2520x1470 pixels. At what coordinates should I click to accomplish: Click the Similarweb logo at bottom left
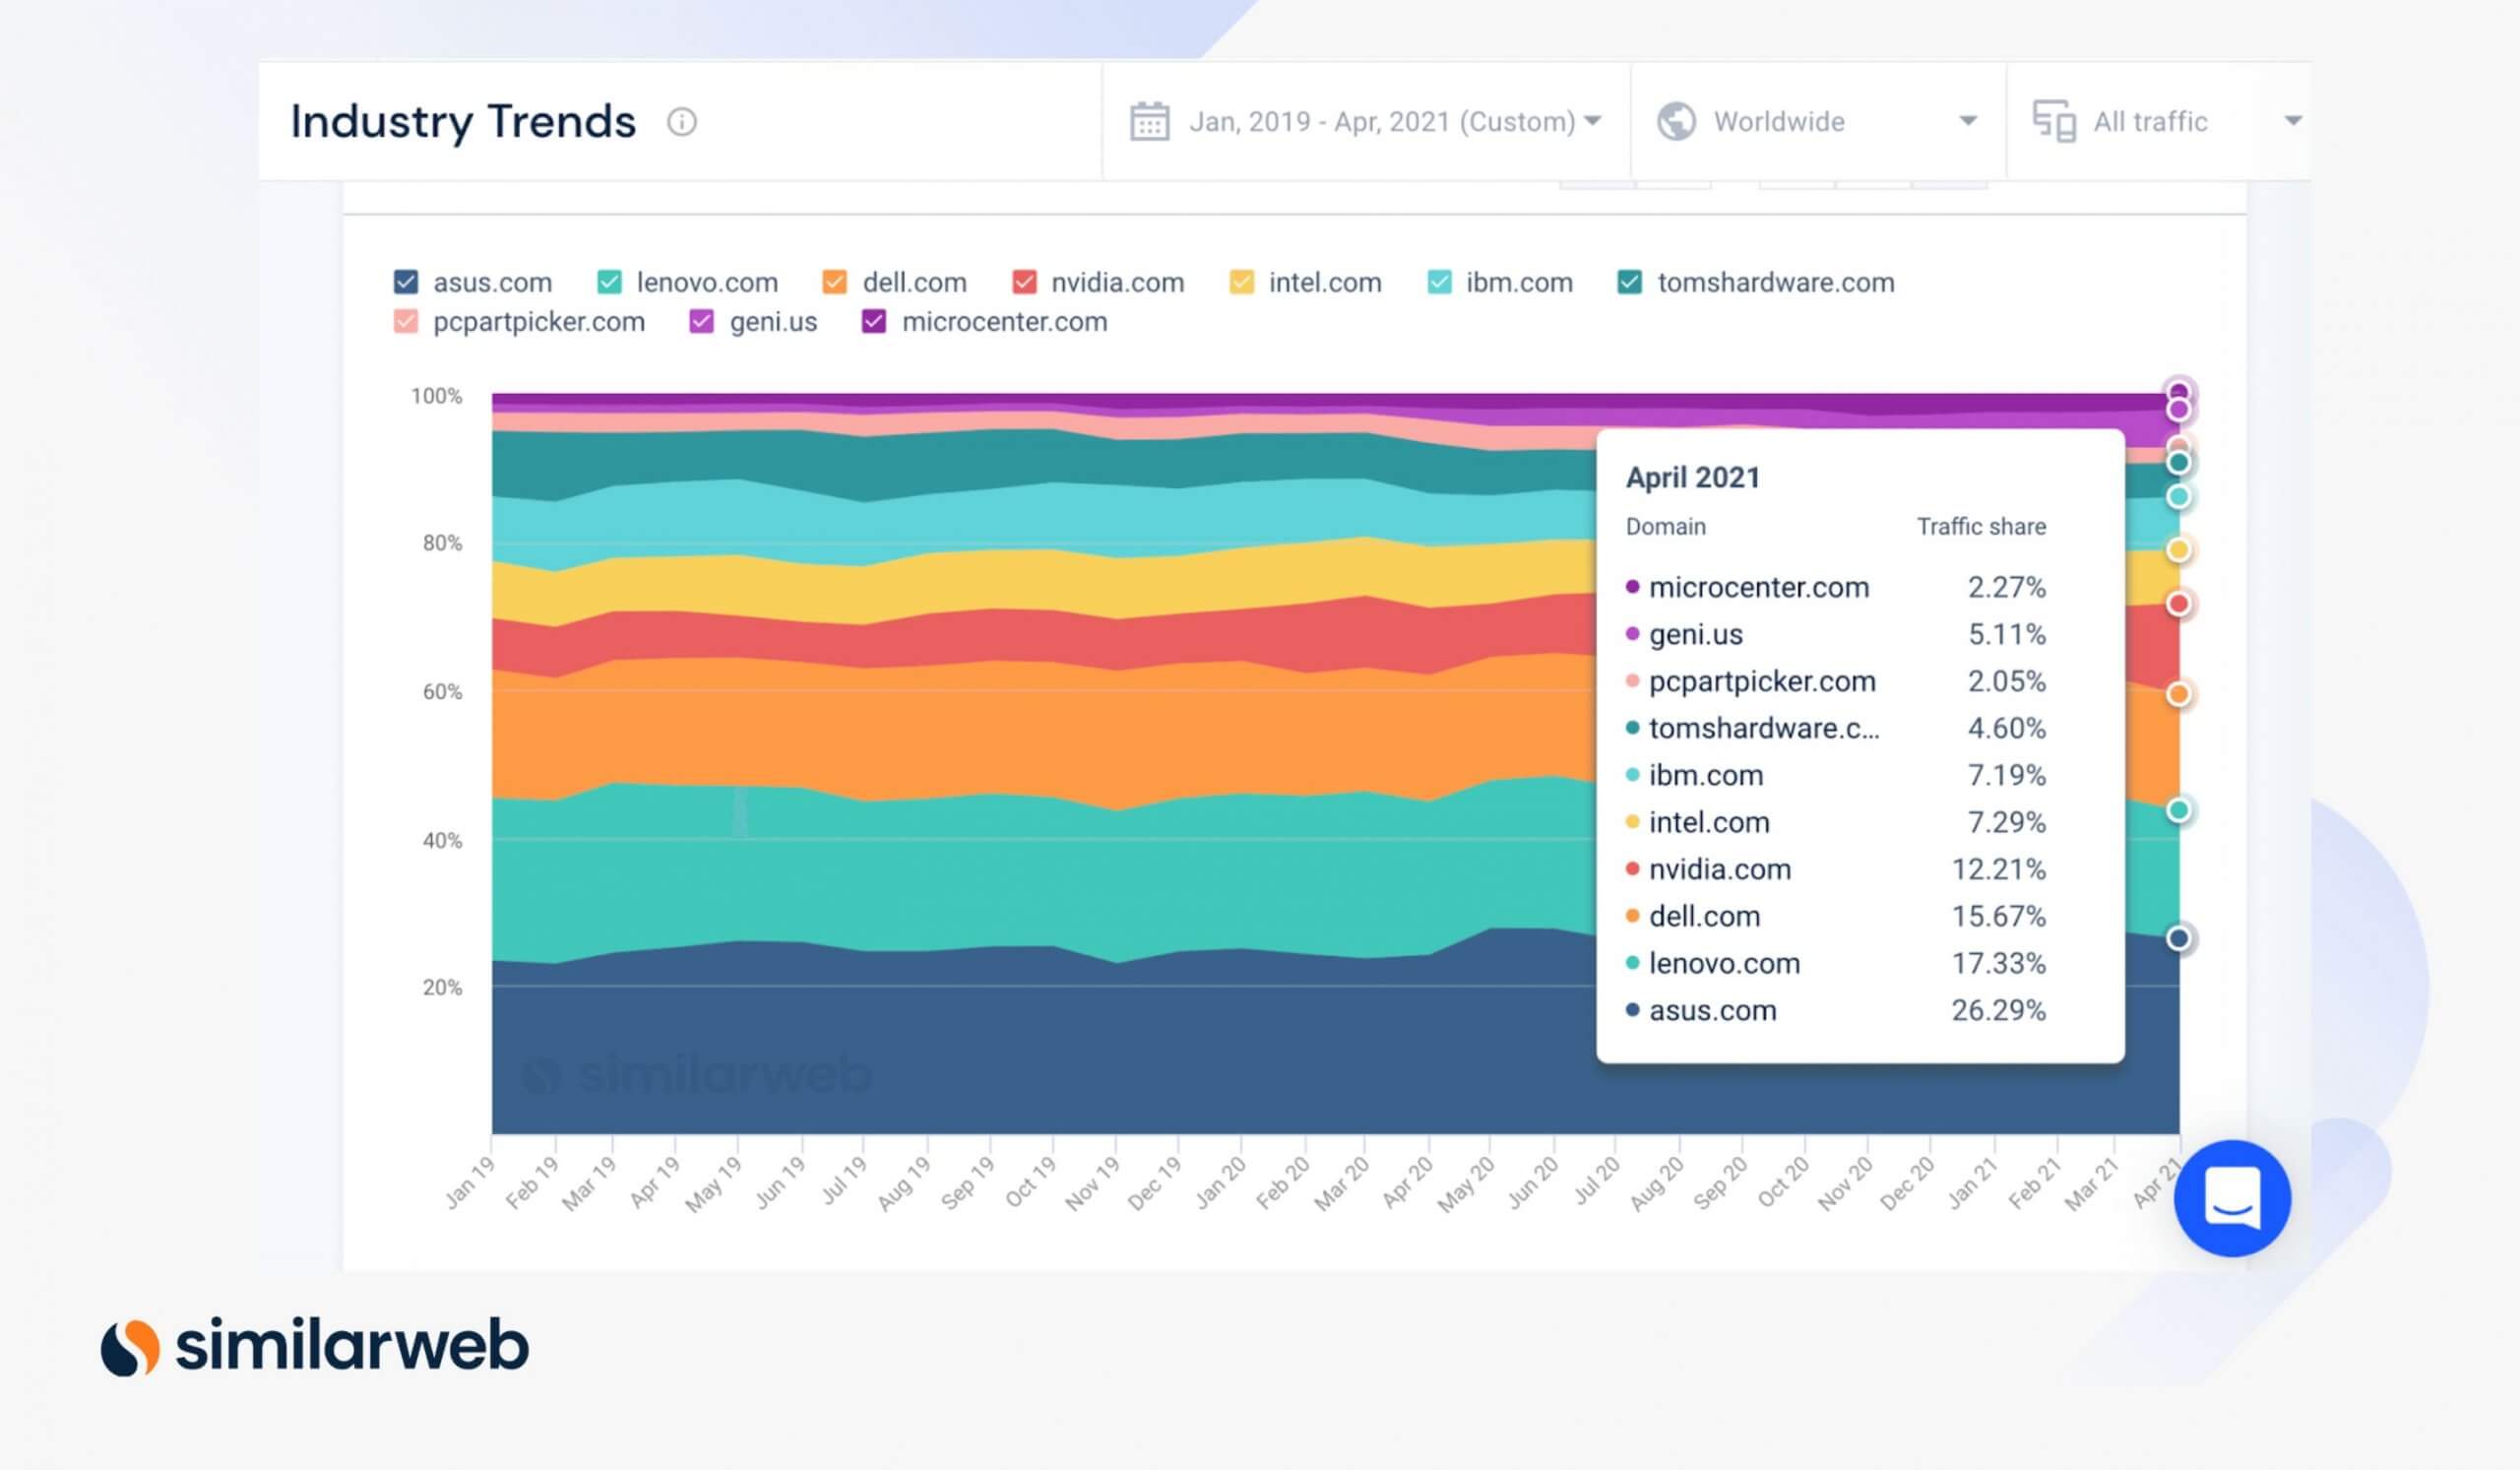pyautogui.click(x=314, y=1346)
